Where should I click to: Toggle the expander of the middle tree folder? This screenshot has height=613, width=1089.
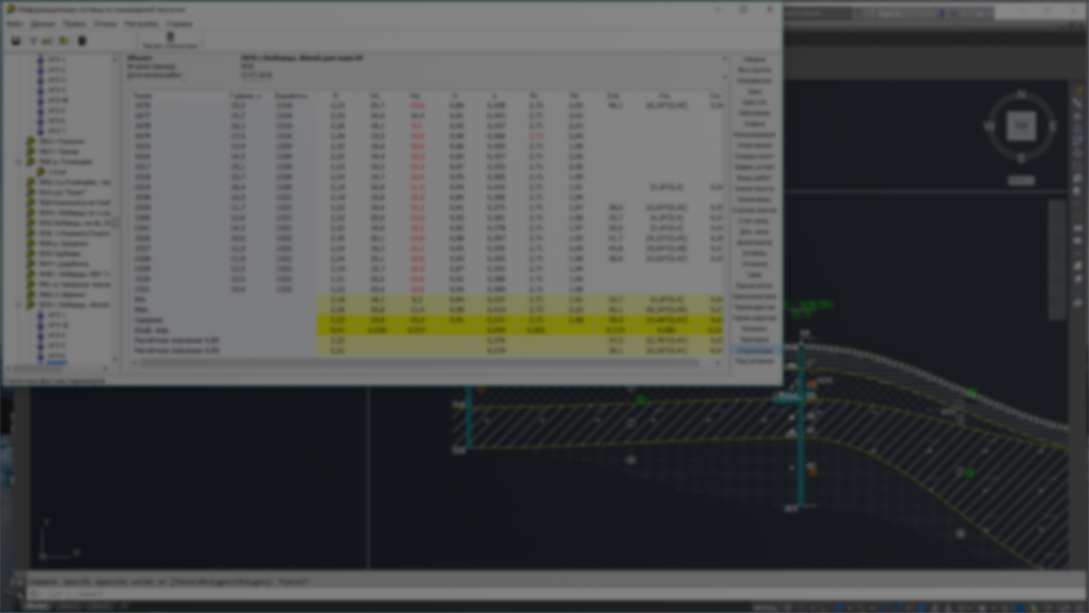19,162
